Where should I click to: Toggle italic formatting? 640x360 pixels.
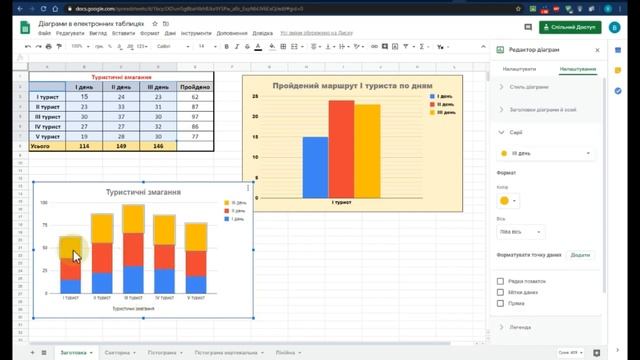coord(237,47)
